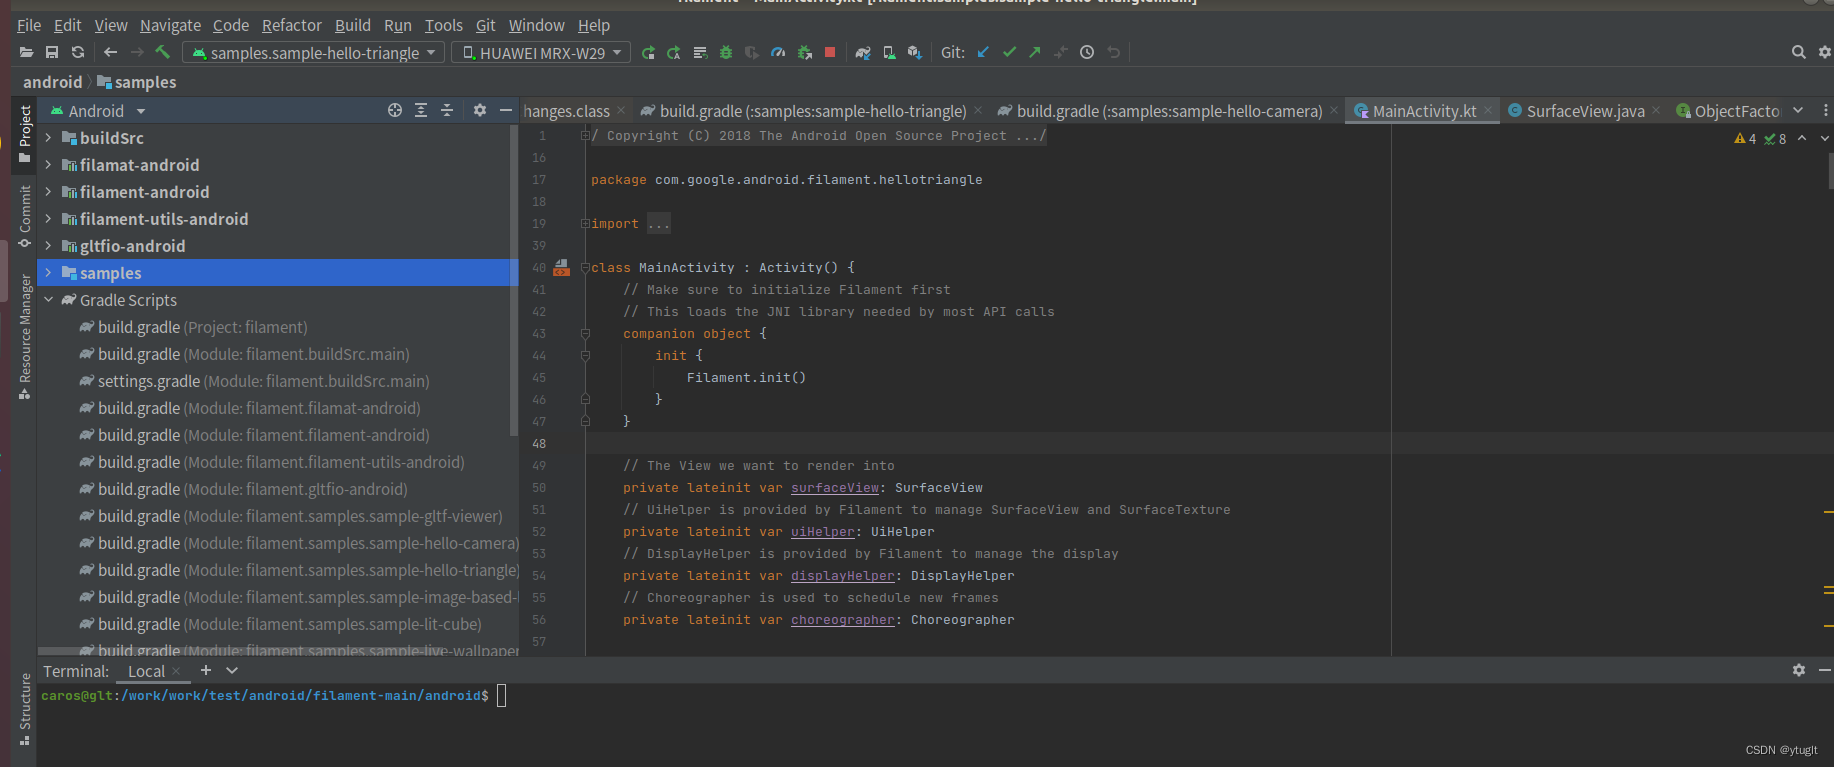
Task: Open the Profiler gauge icon
Action: (778, 52)
